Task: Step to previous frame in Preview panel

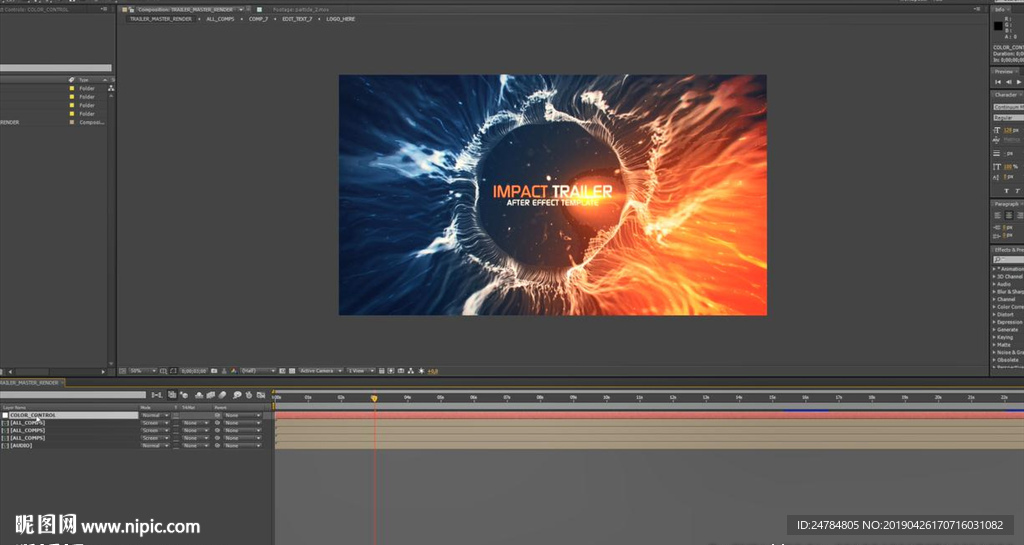Action: [1008, 82]
